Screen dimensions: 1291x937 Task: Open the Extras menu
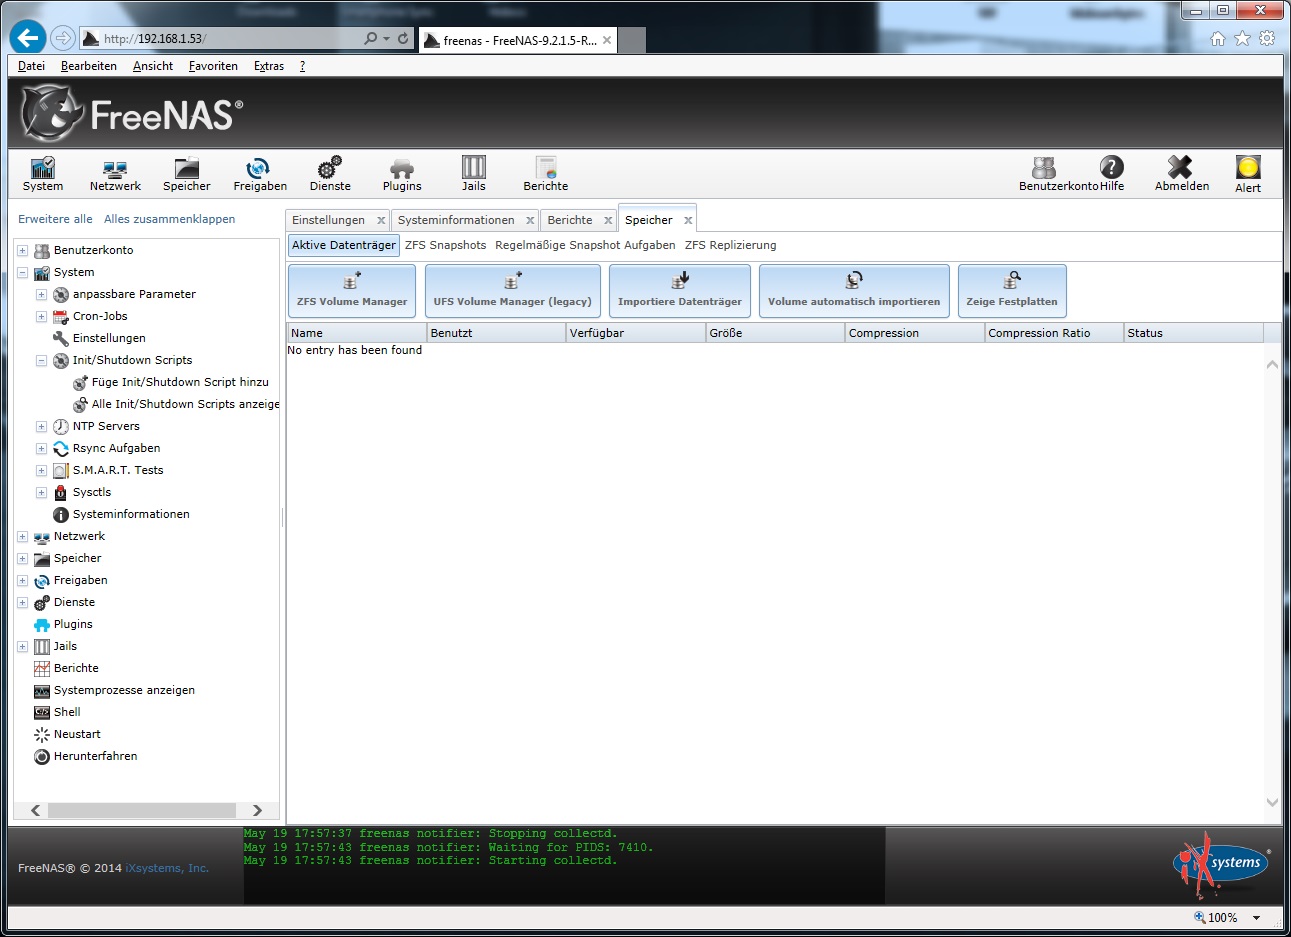pos(269,66)
